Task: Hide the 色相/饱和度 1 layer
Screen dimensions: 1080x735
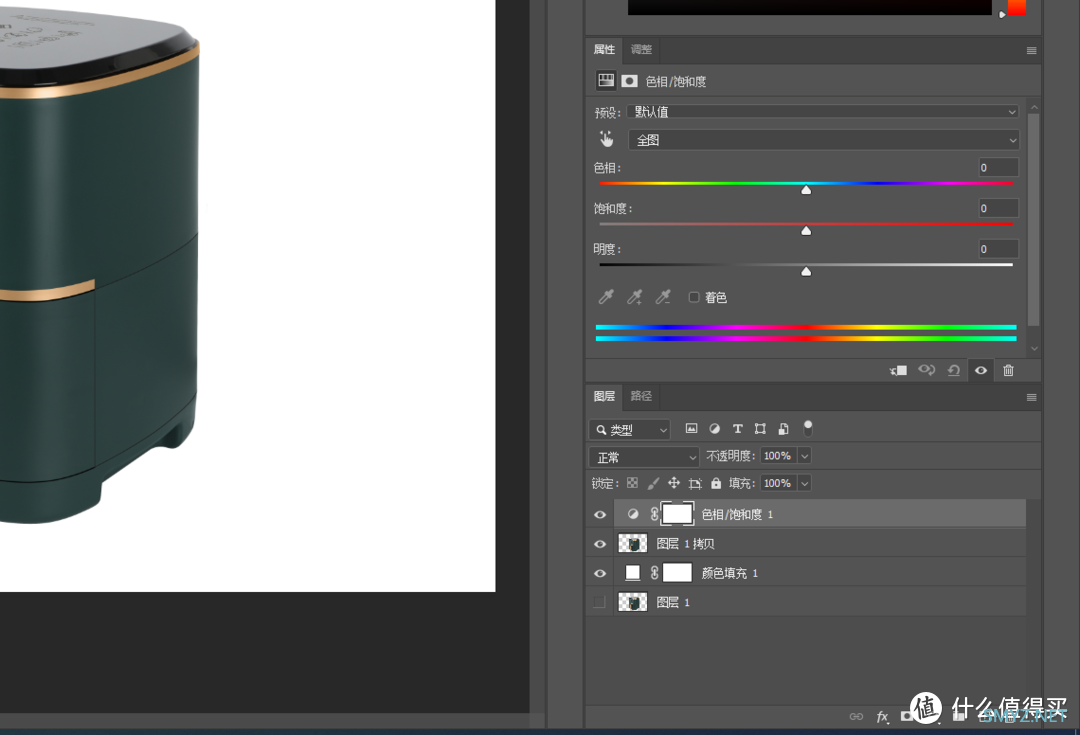Action: 600,515
